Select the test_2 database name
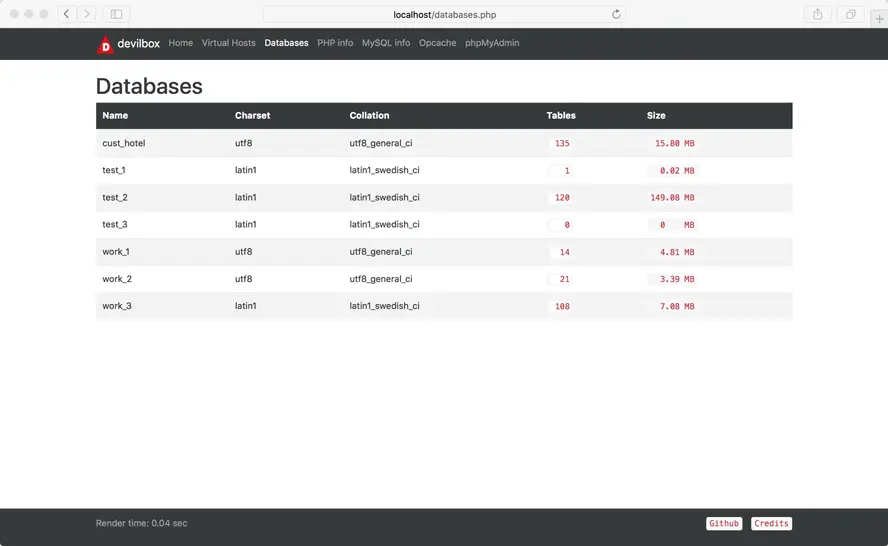Image resolution: width=888 pixels, height=546 pixels. [x=115, y=197]
